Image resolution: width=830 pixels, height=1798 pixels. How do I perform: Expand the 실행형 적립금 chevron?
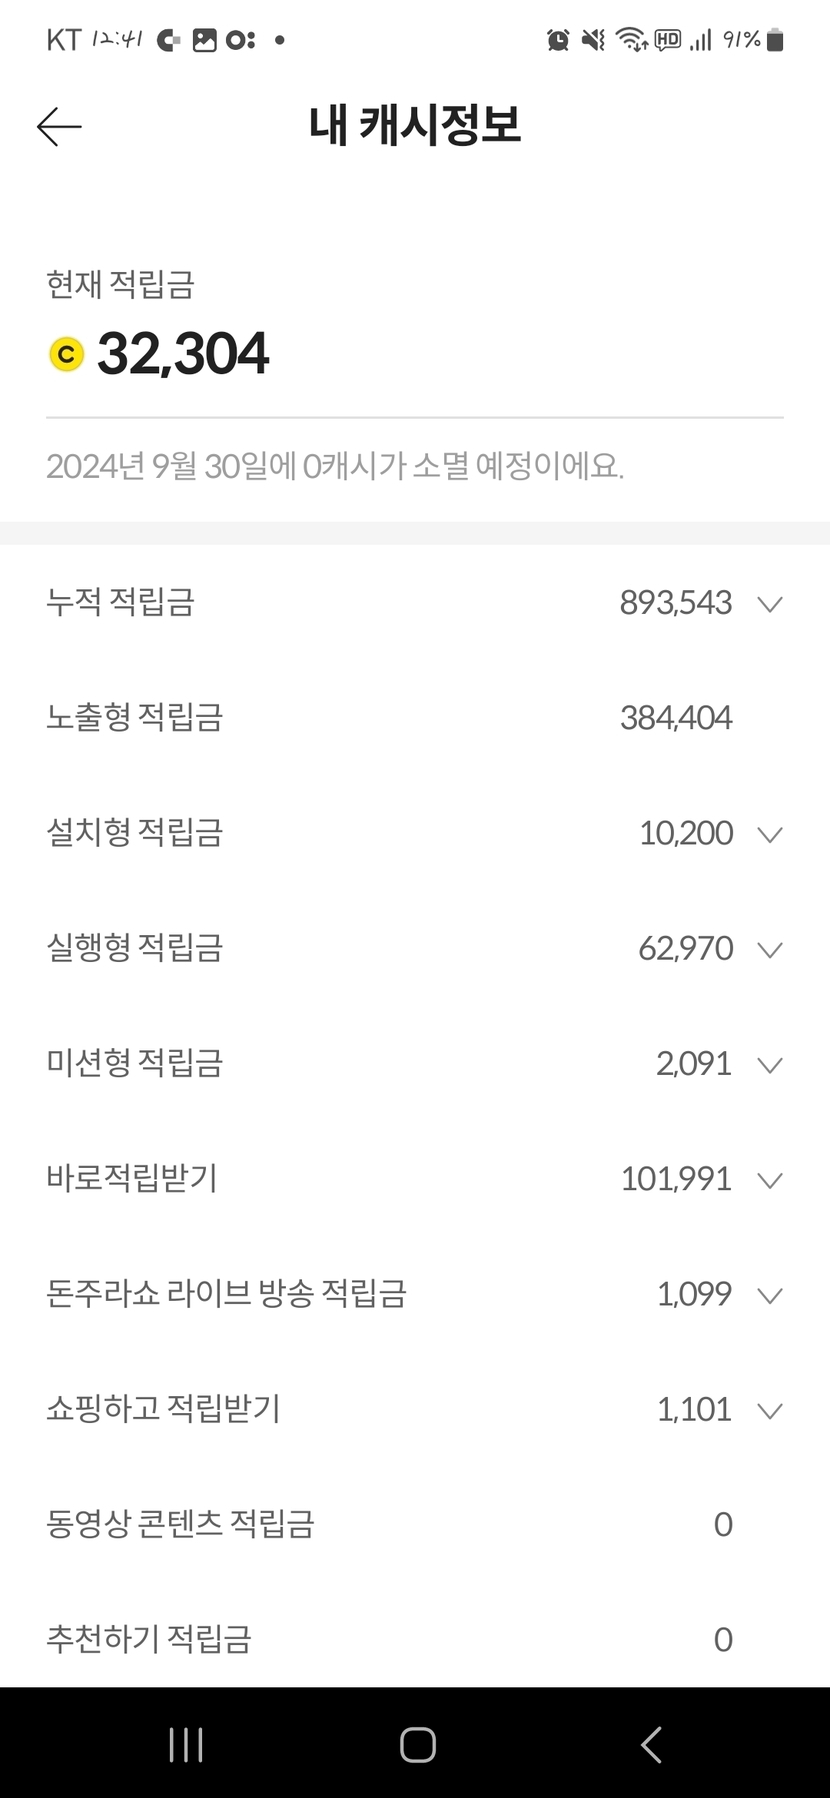[769, 949]
